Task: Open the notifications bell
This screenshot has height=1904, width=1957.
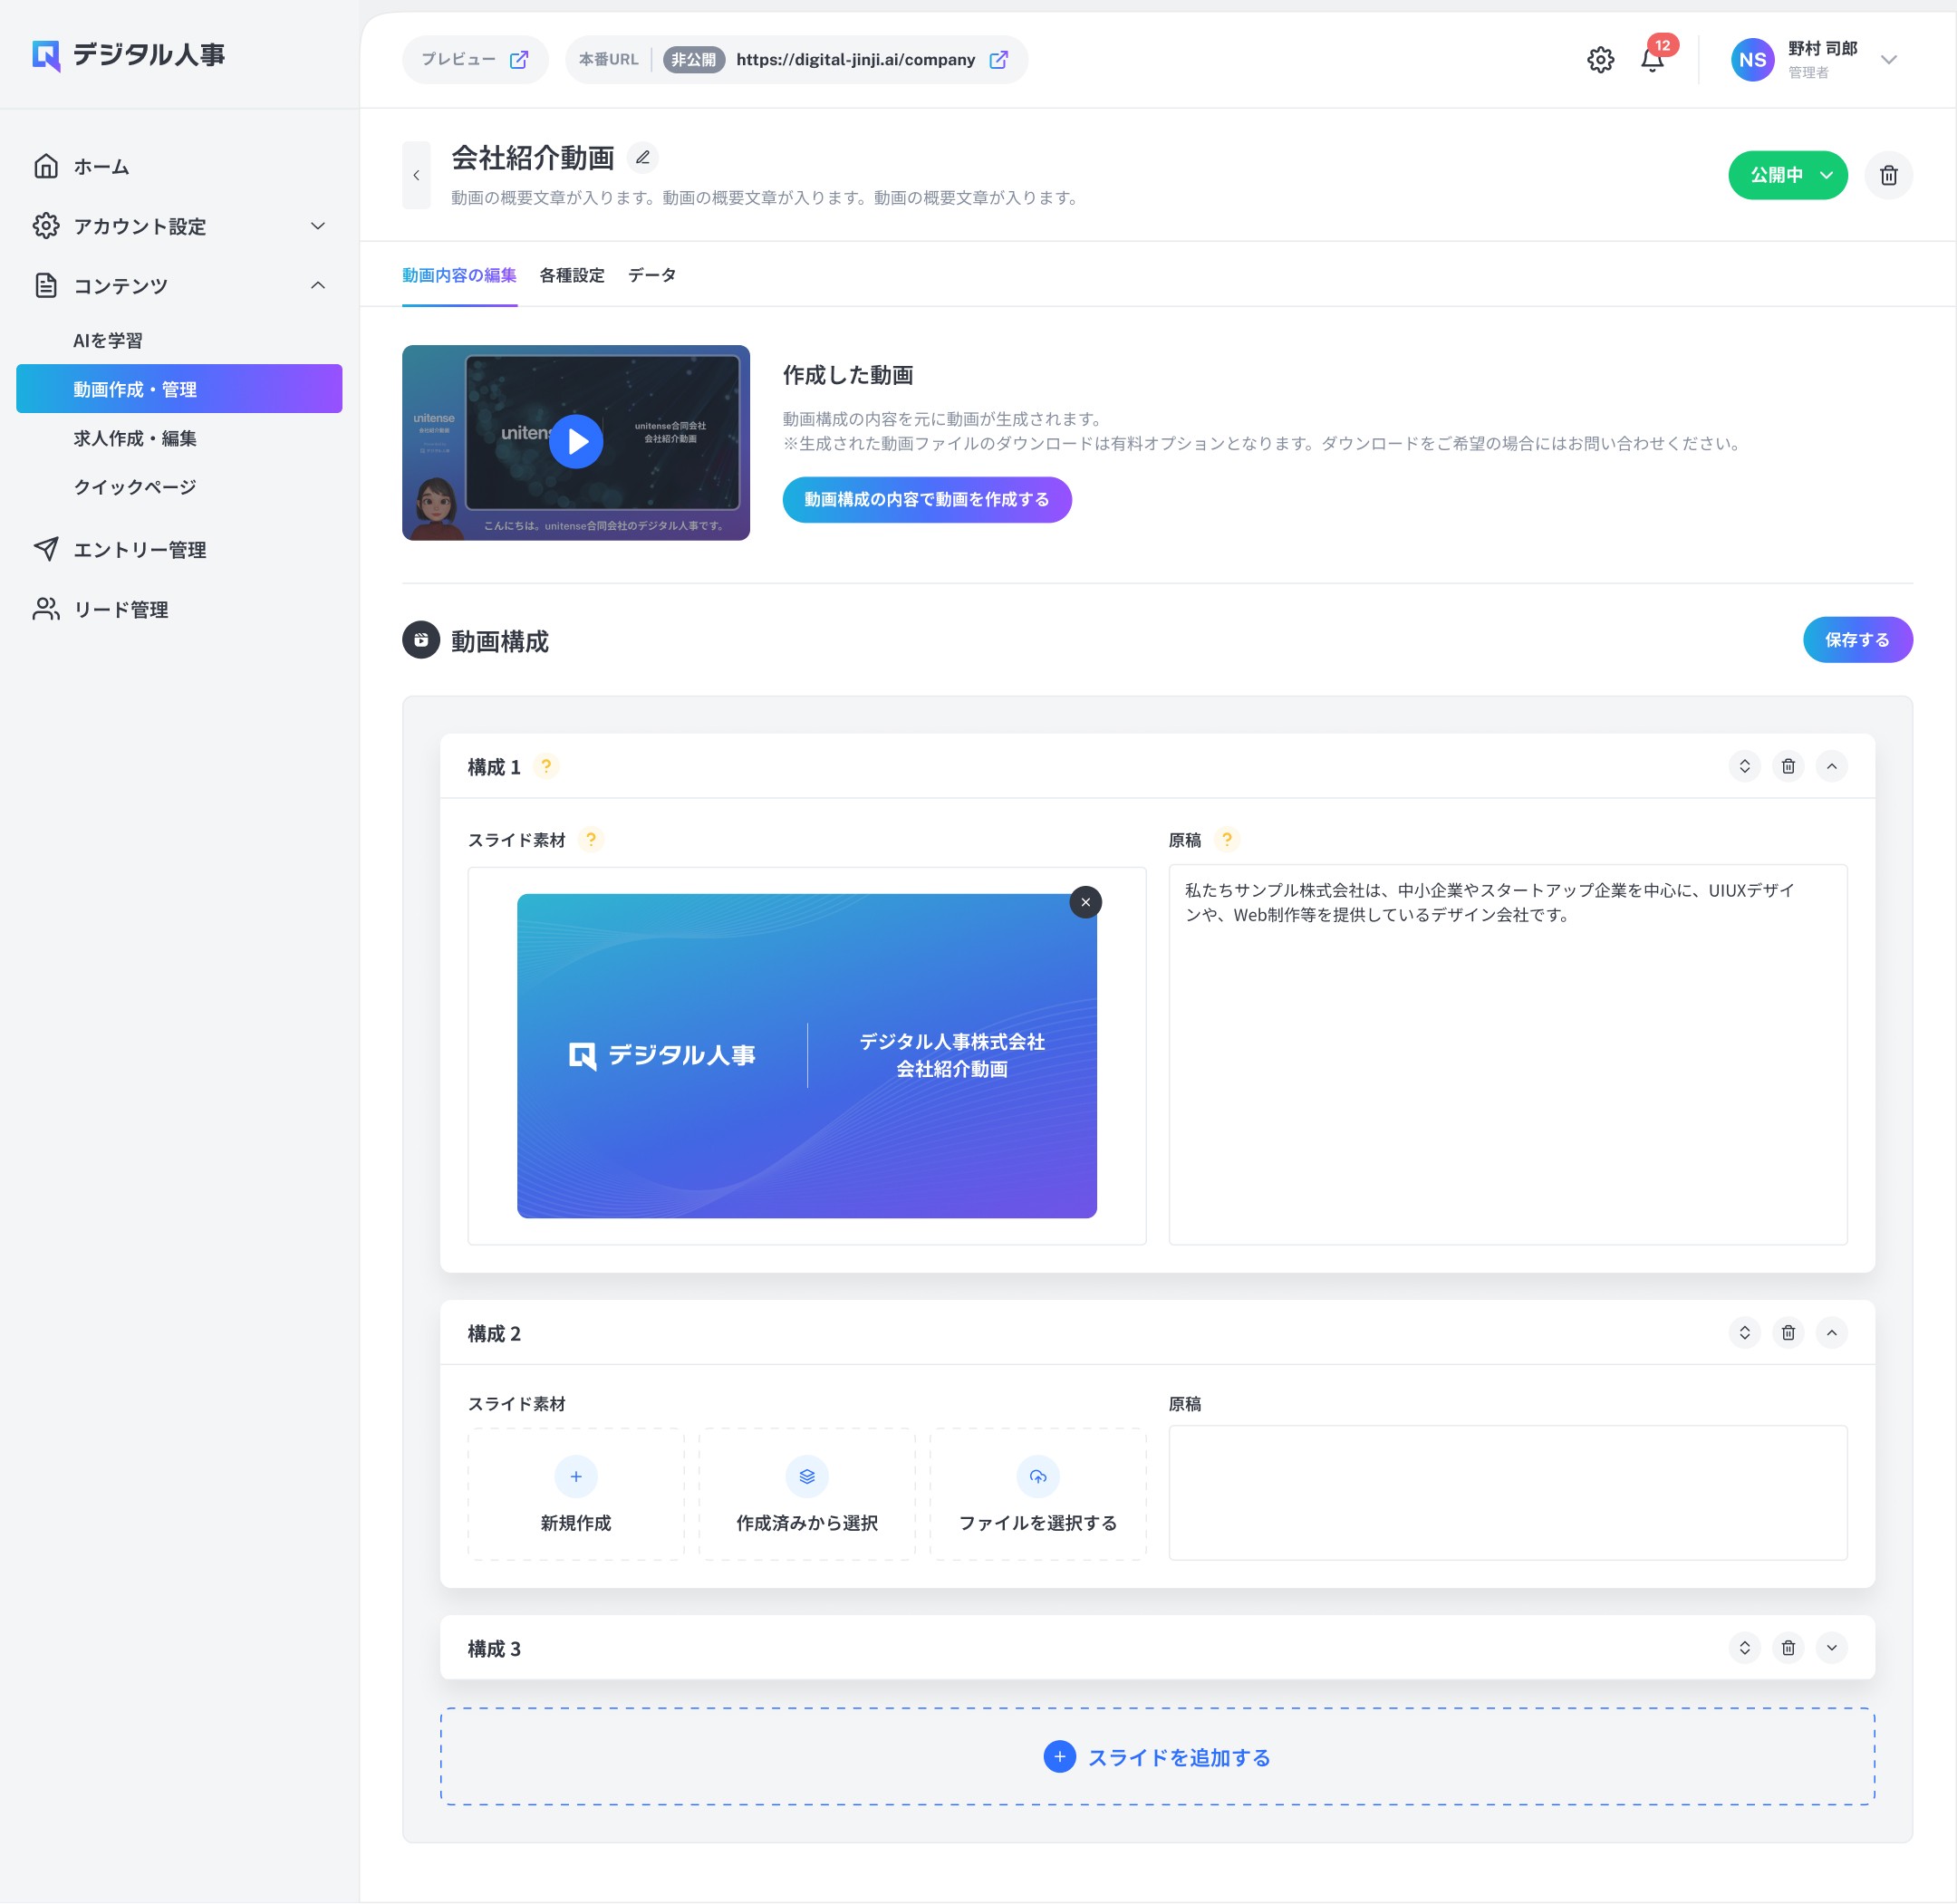Action: coord(1652,60)
